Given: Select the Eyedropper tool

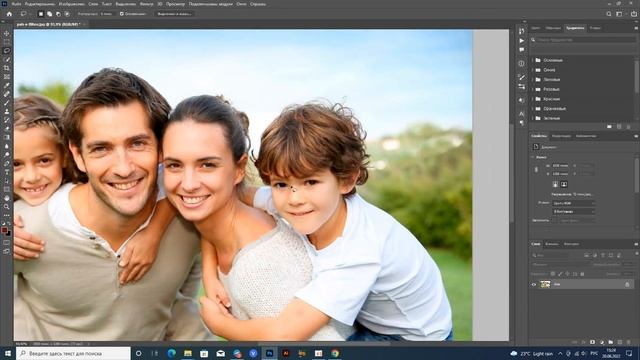Looking at the screenshot, I should 7,85.
